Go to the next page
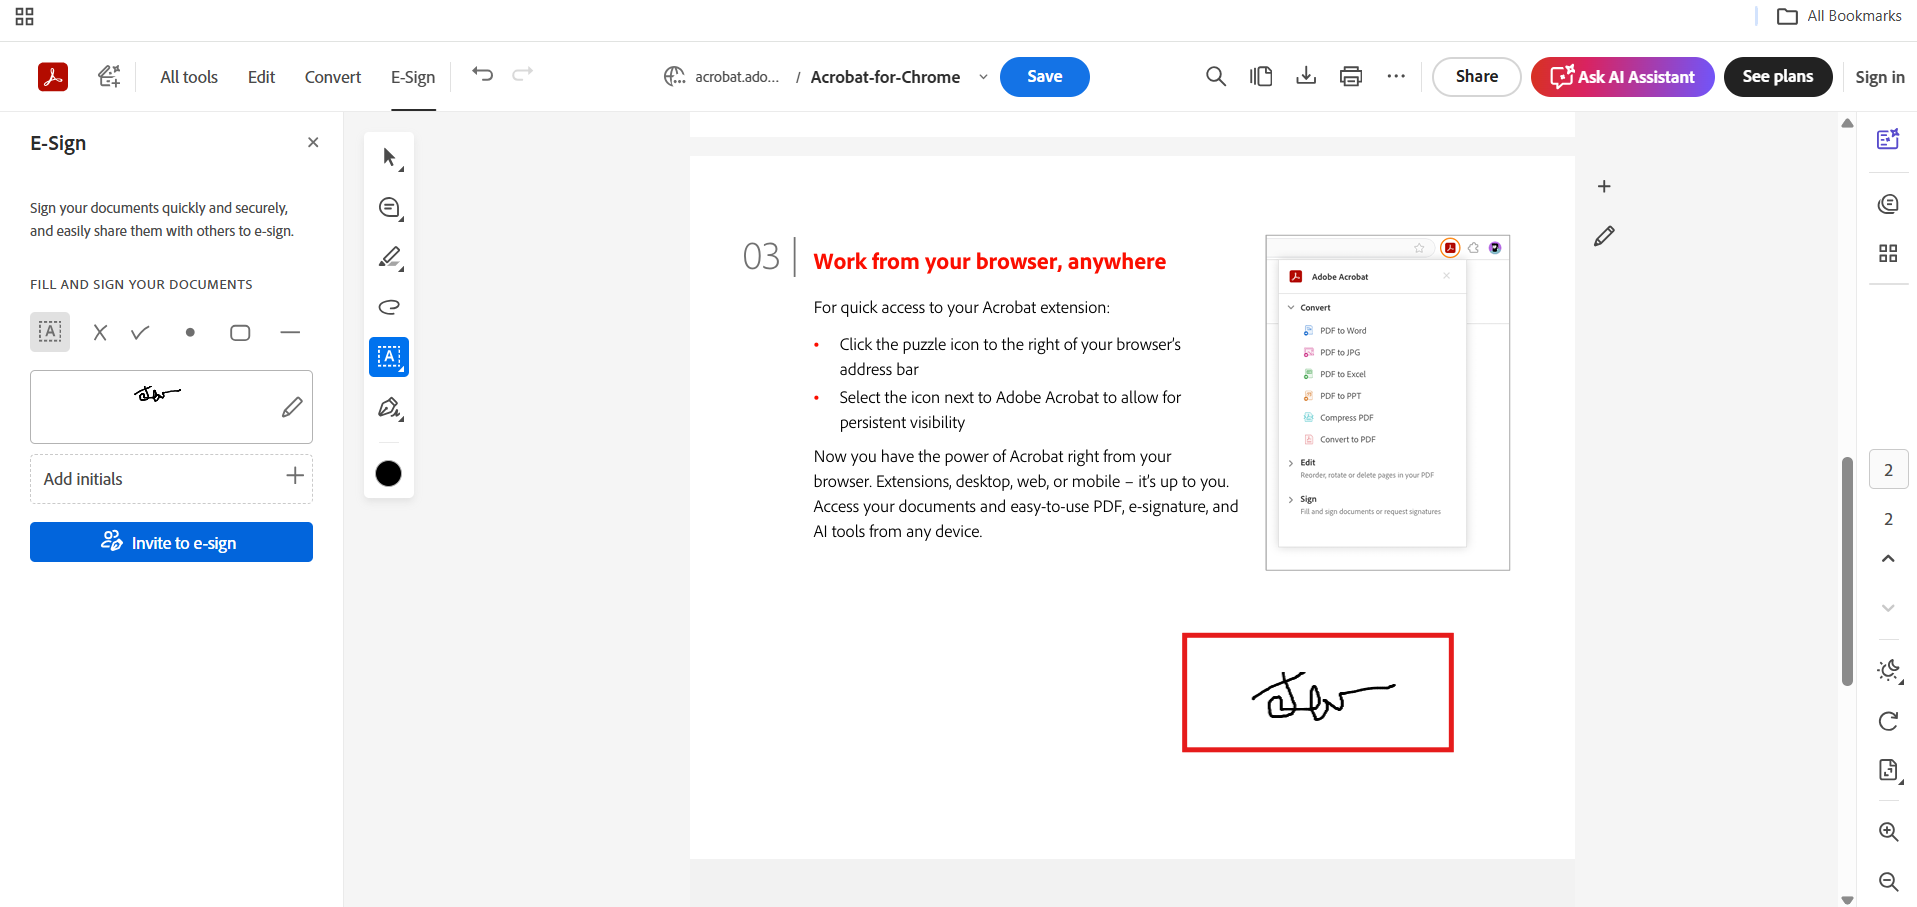The width and height of the screenshot is (1917, 907). 1888,608
